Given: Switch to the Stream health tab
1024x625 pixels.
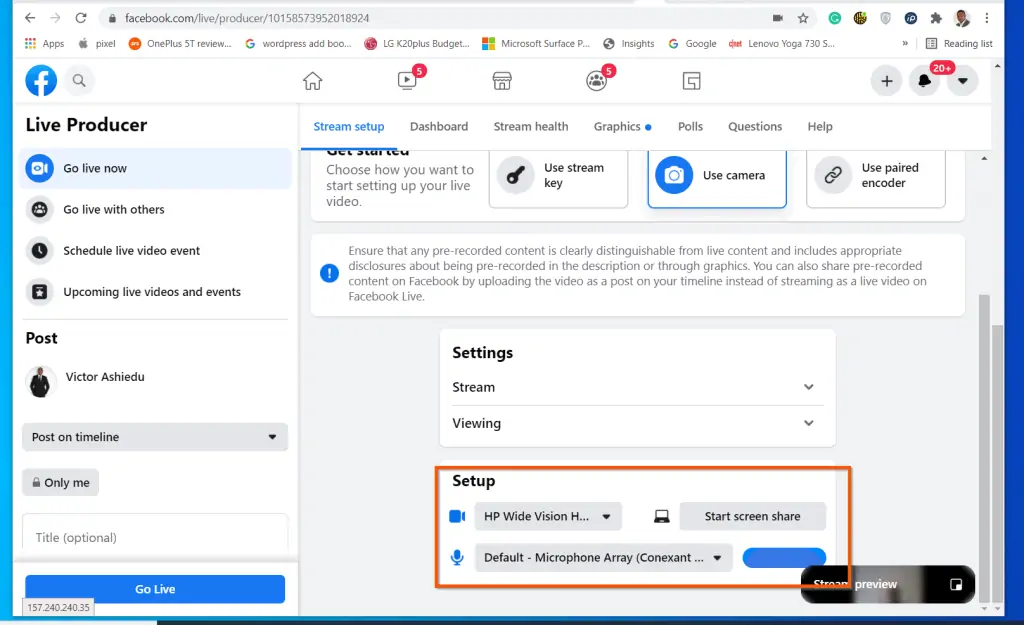Looking at the screenshot, I should [531, 126].
